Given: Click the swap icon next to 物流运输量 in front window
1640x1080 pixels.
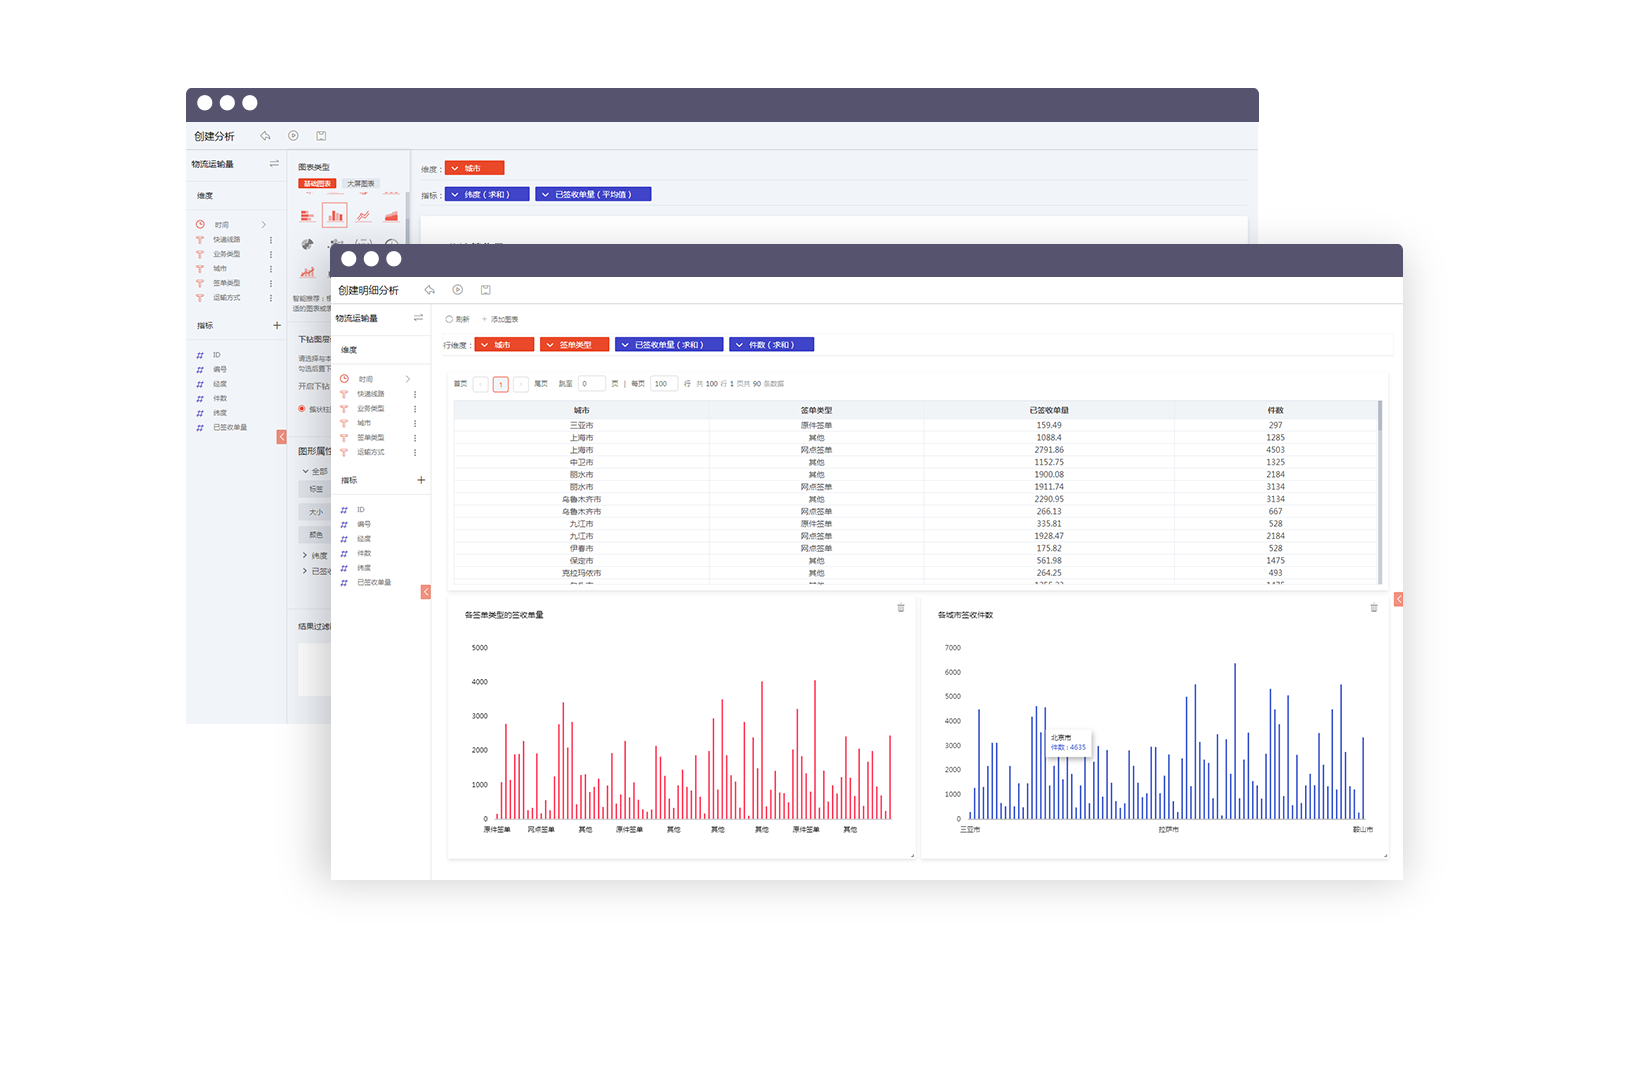Looking at the screenshot, I should point(418,318).
